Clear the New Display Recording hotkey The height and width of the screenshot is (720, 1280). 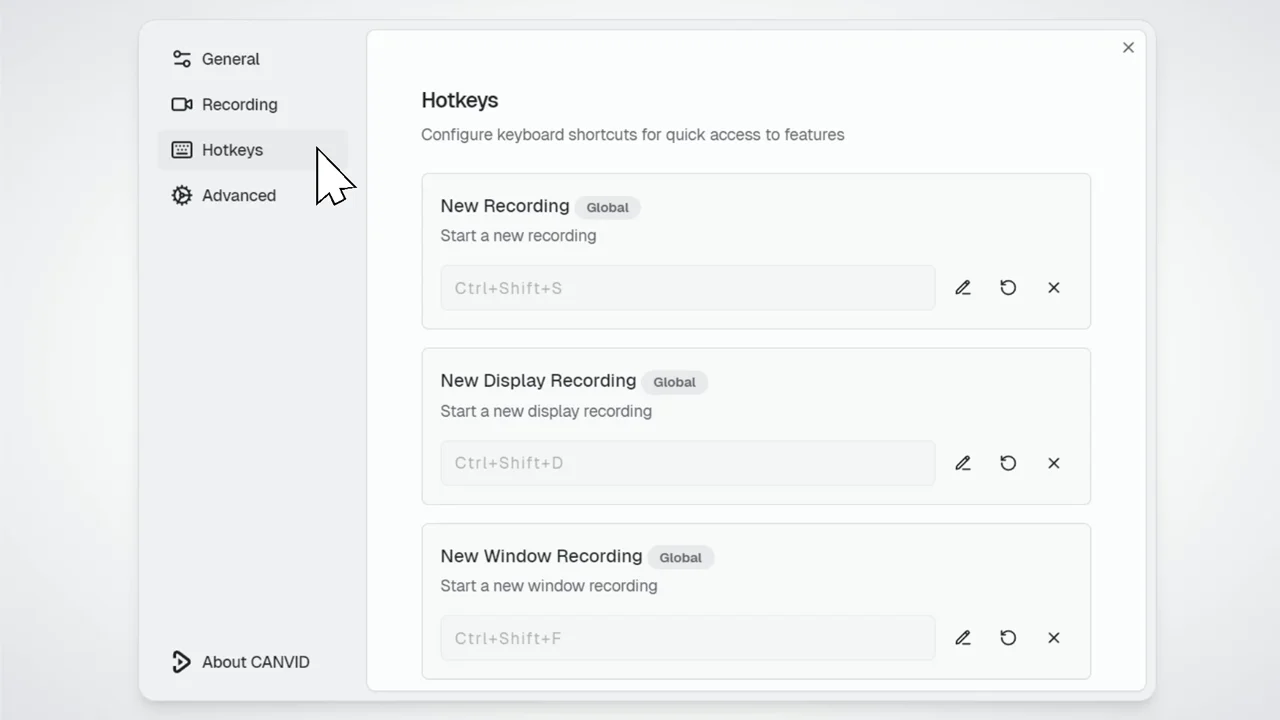click(x=1053, y=462)
